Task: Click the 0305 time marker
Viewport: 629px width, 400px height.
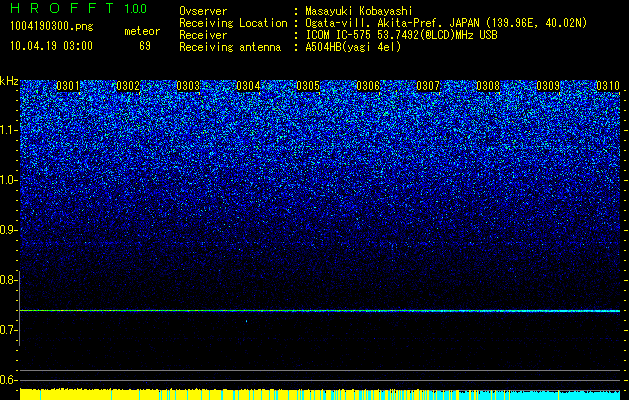Action: click(308, 86)
